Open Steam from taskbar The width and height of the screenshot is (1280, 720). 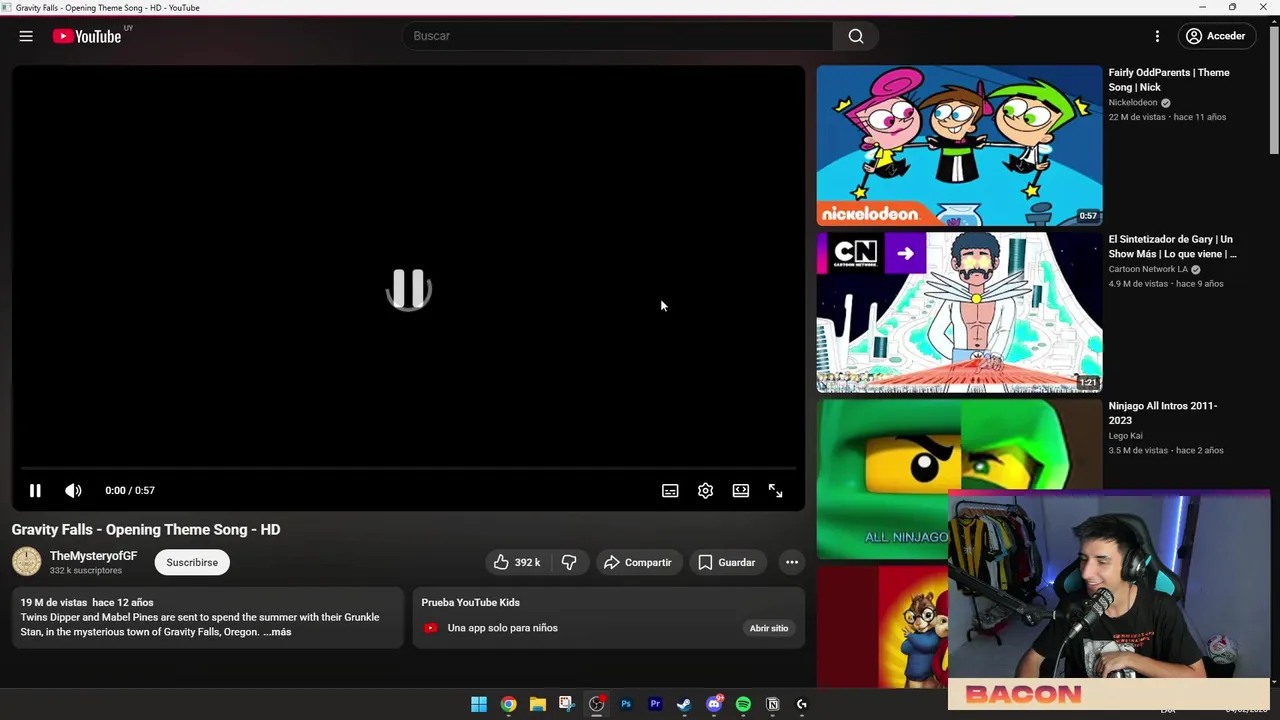(x=684, y=704)
